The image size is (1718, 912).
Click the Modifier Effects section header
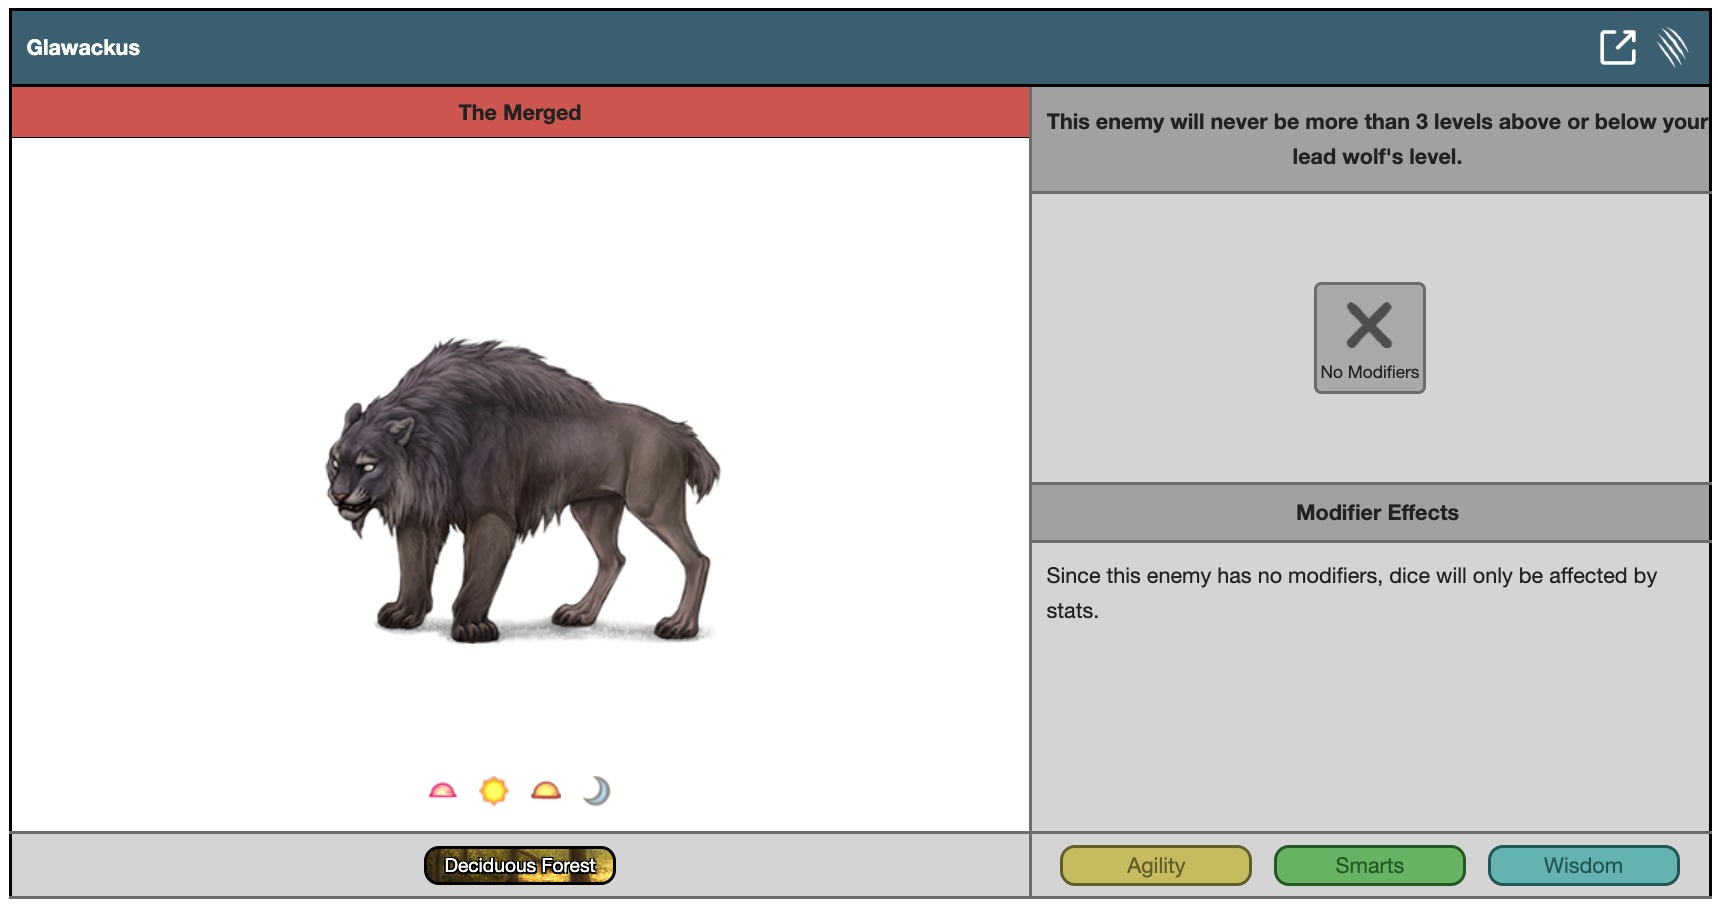(1376, 512)
